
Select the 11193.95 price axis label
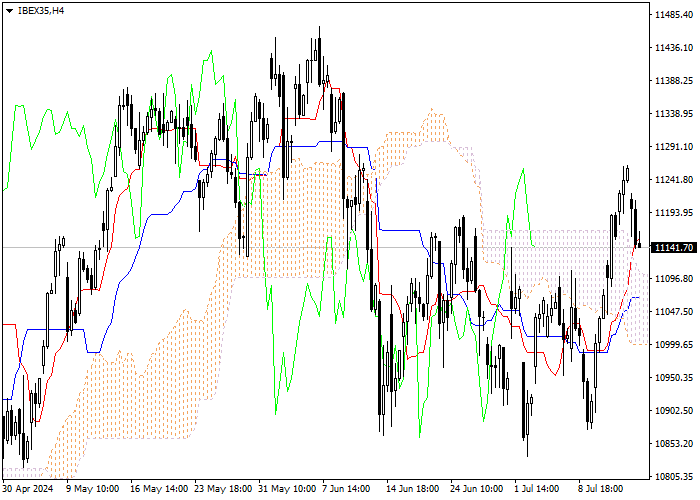pyautogui.click(x=674, y=212)
